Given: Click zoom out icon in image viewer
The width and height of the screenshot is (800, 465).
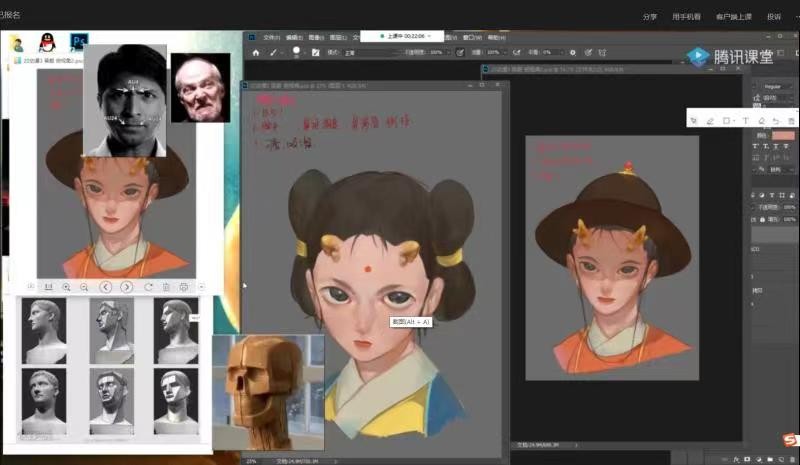Looking at the screenshot, I should pyautogui.click(x=86, y=287).
